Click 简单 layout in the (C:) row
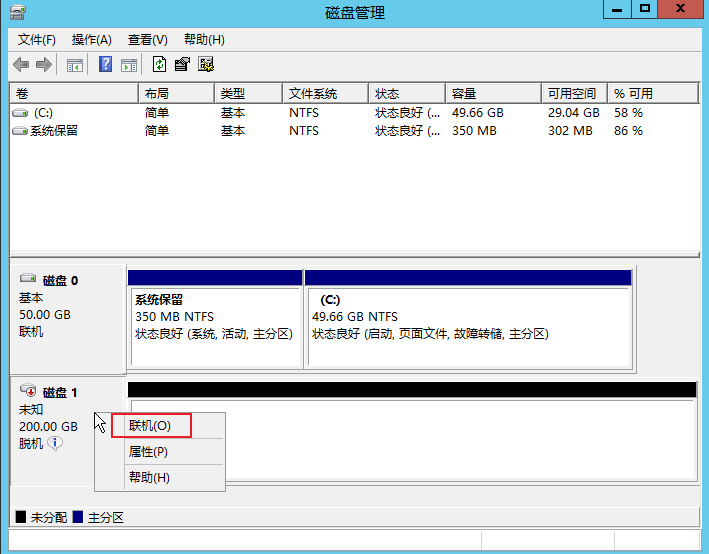709x554 pixels. tap(156, 113)
